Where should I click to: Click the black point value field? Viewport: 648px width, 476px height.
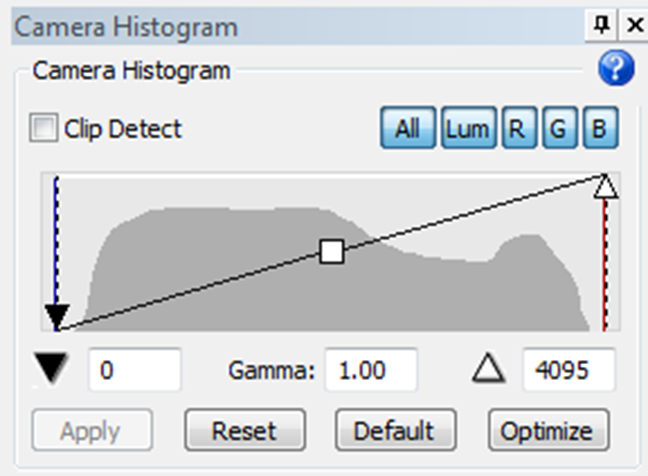point(134,371)
